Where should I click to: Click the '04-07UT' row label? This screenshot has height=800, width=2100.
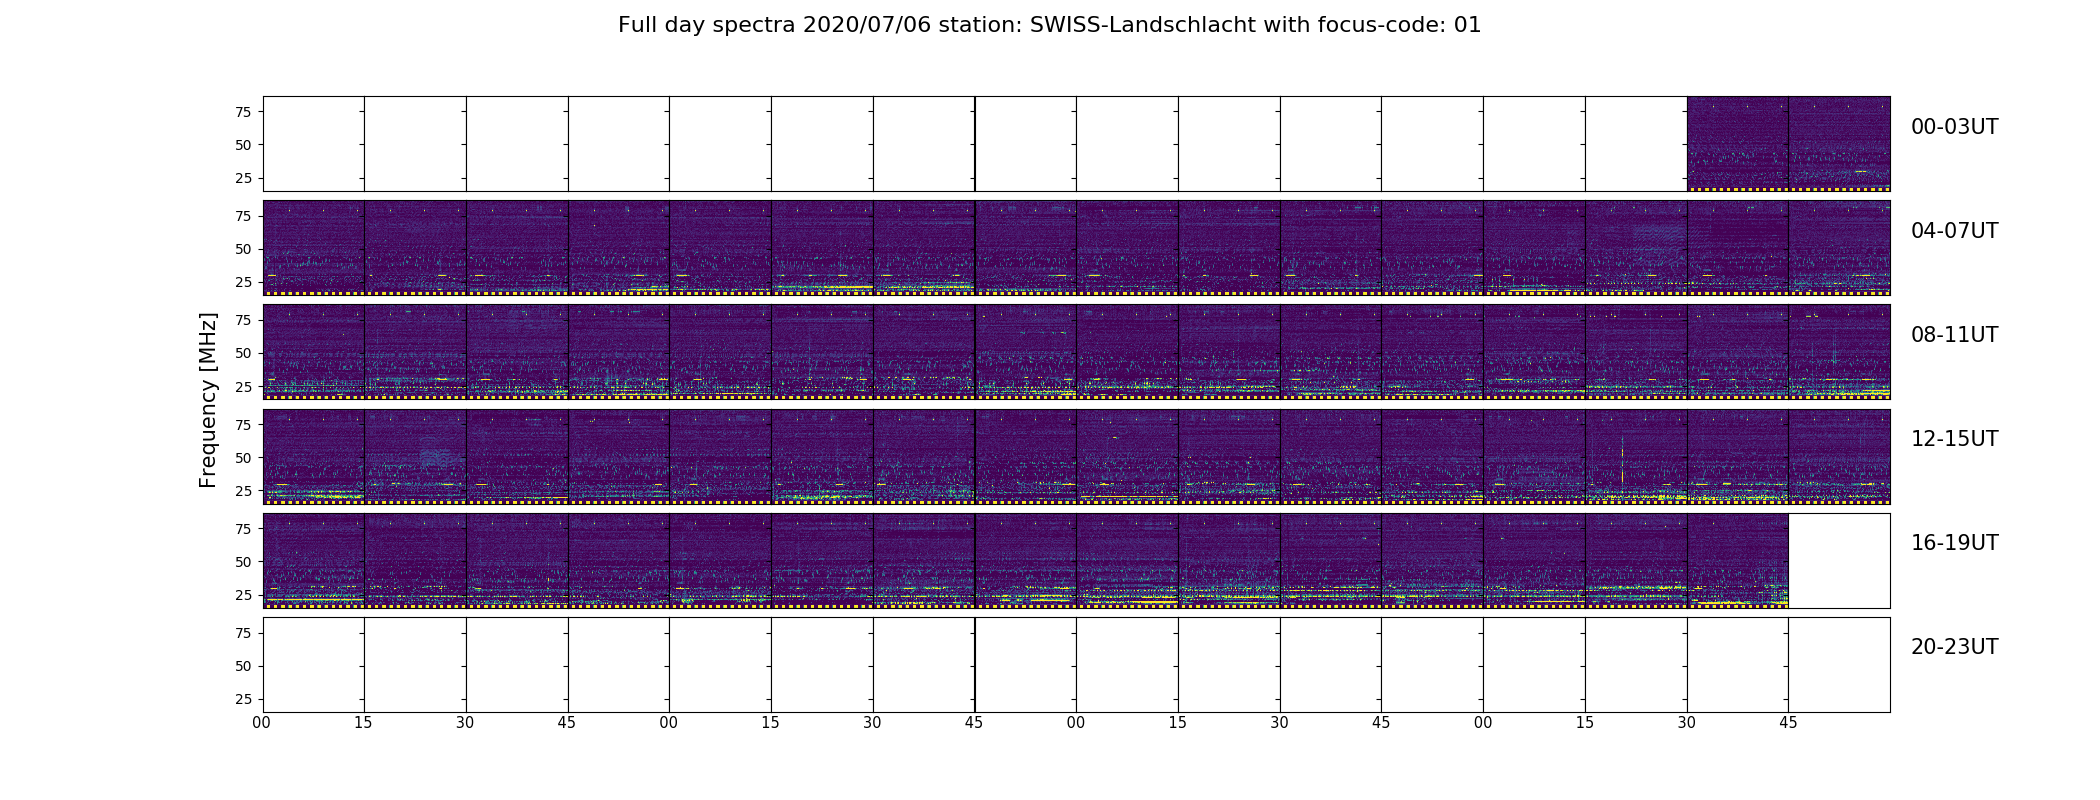1954,231
